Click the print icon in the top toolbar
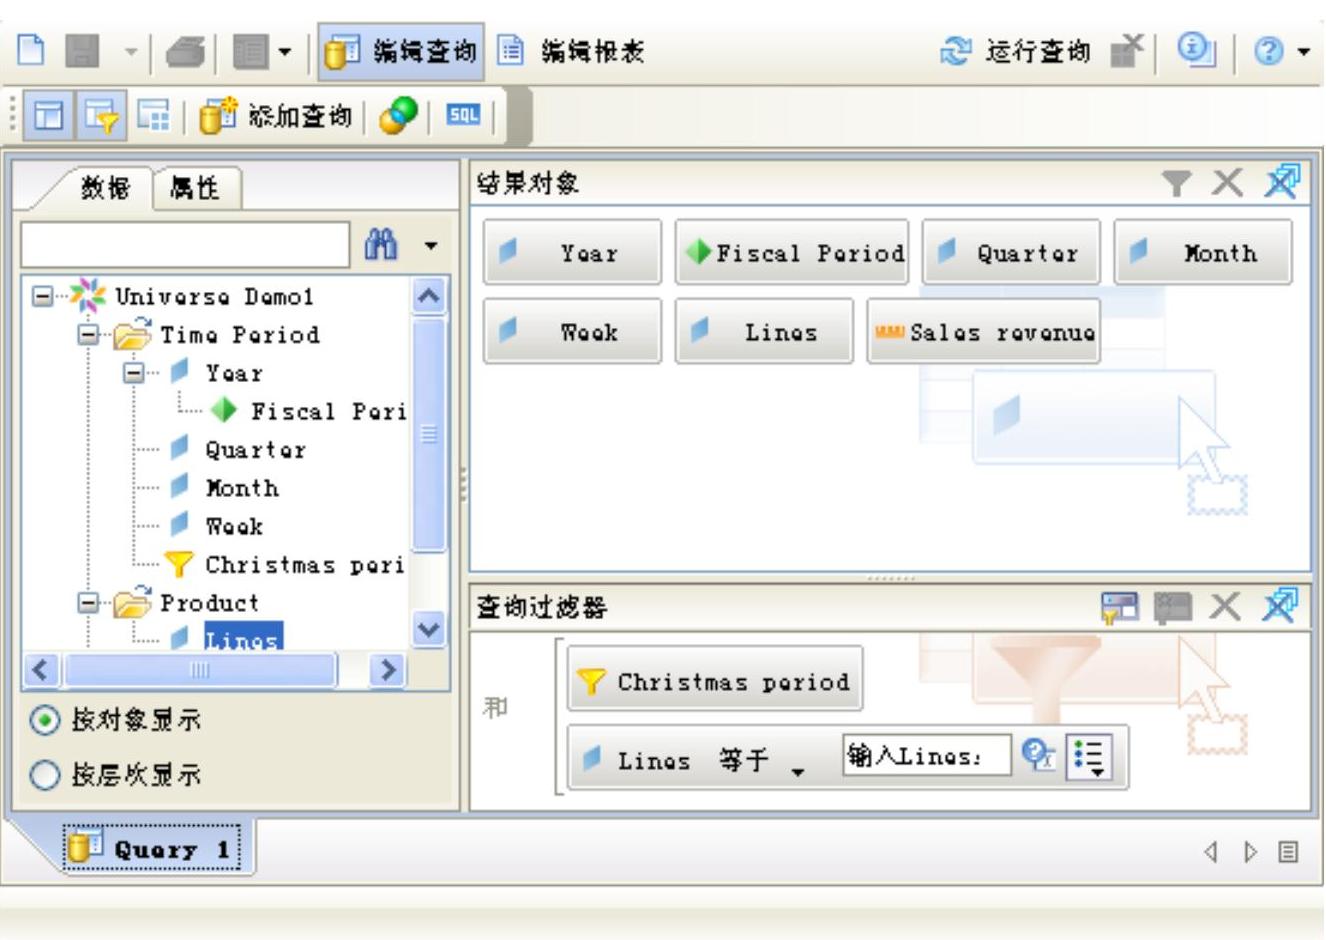Screen dimensions: 1326x940 [x=185, y=51]
